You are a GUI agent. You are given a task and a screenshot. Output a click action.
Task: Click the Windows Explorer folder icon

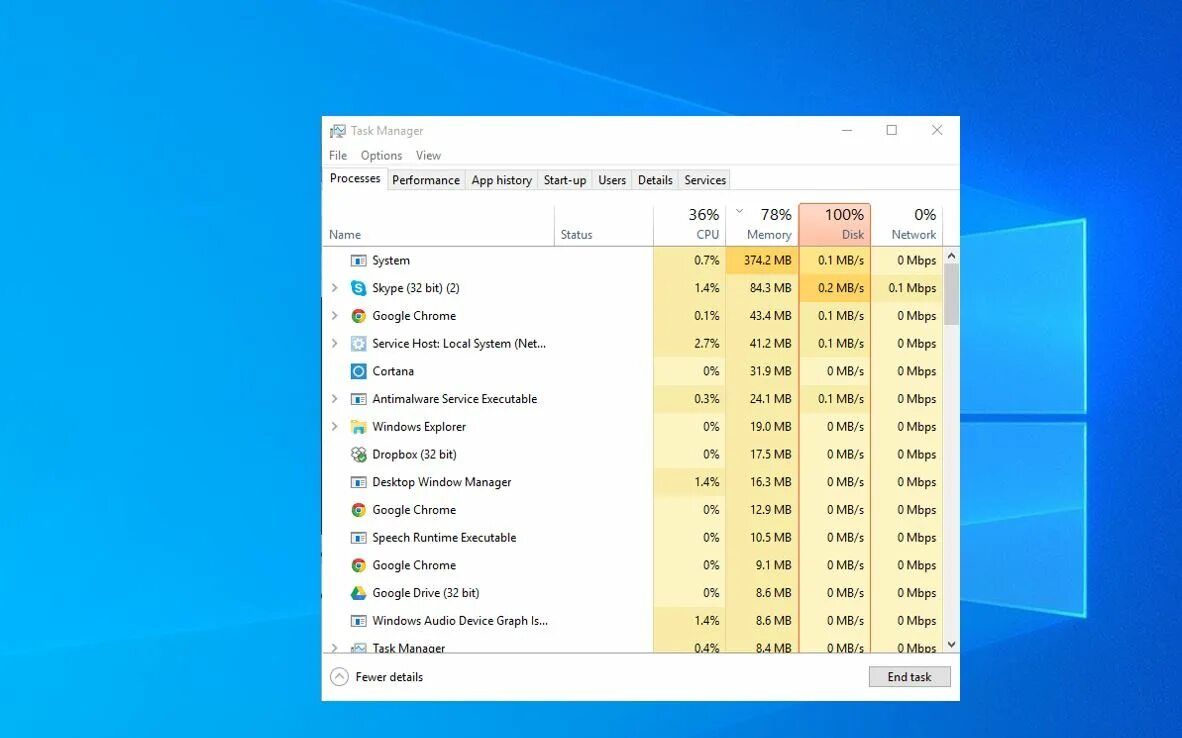[359, 427]
